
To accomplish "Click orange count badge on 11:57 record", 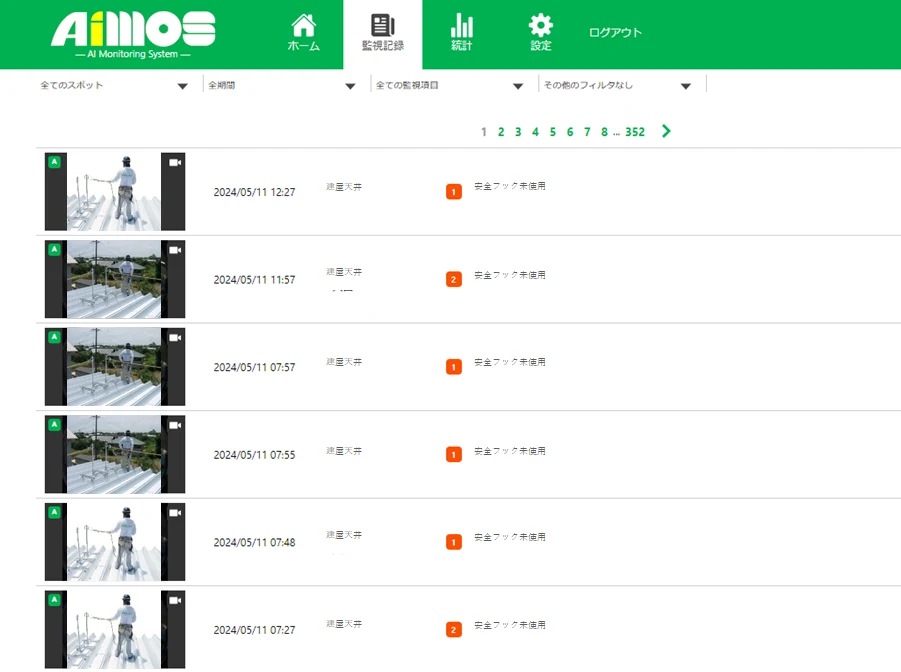I will click(454, 279).
